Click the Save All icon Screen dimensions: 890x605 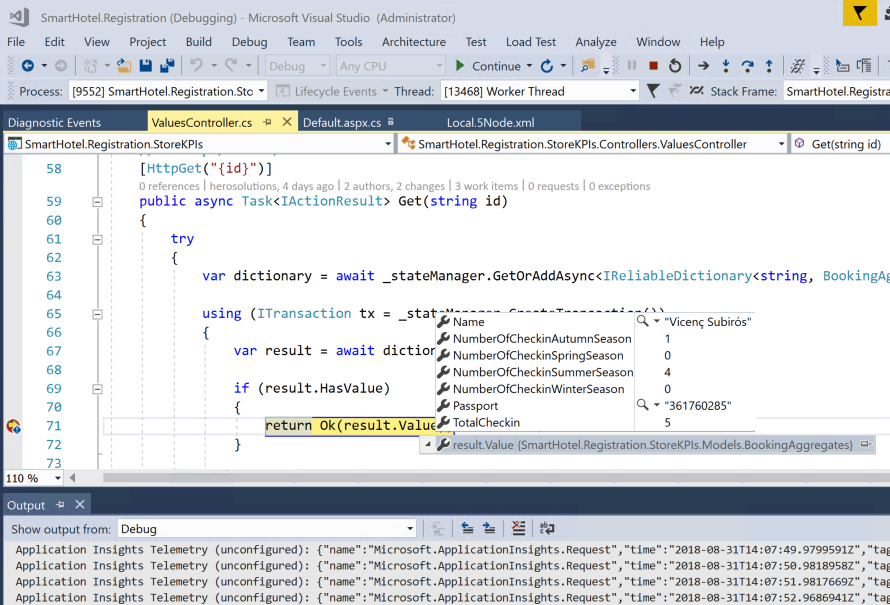pyautogui.click(x=167, y=66)
